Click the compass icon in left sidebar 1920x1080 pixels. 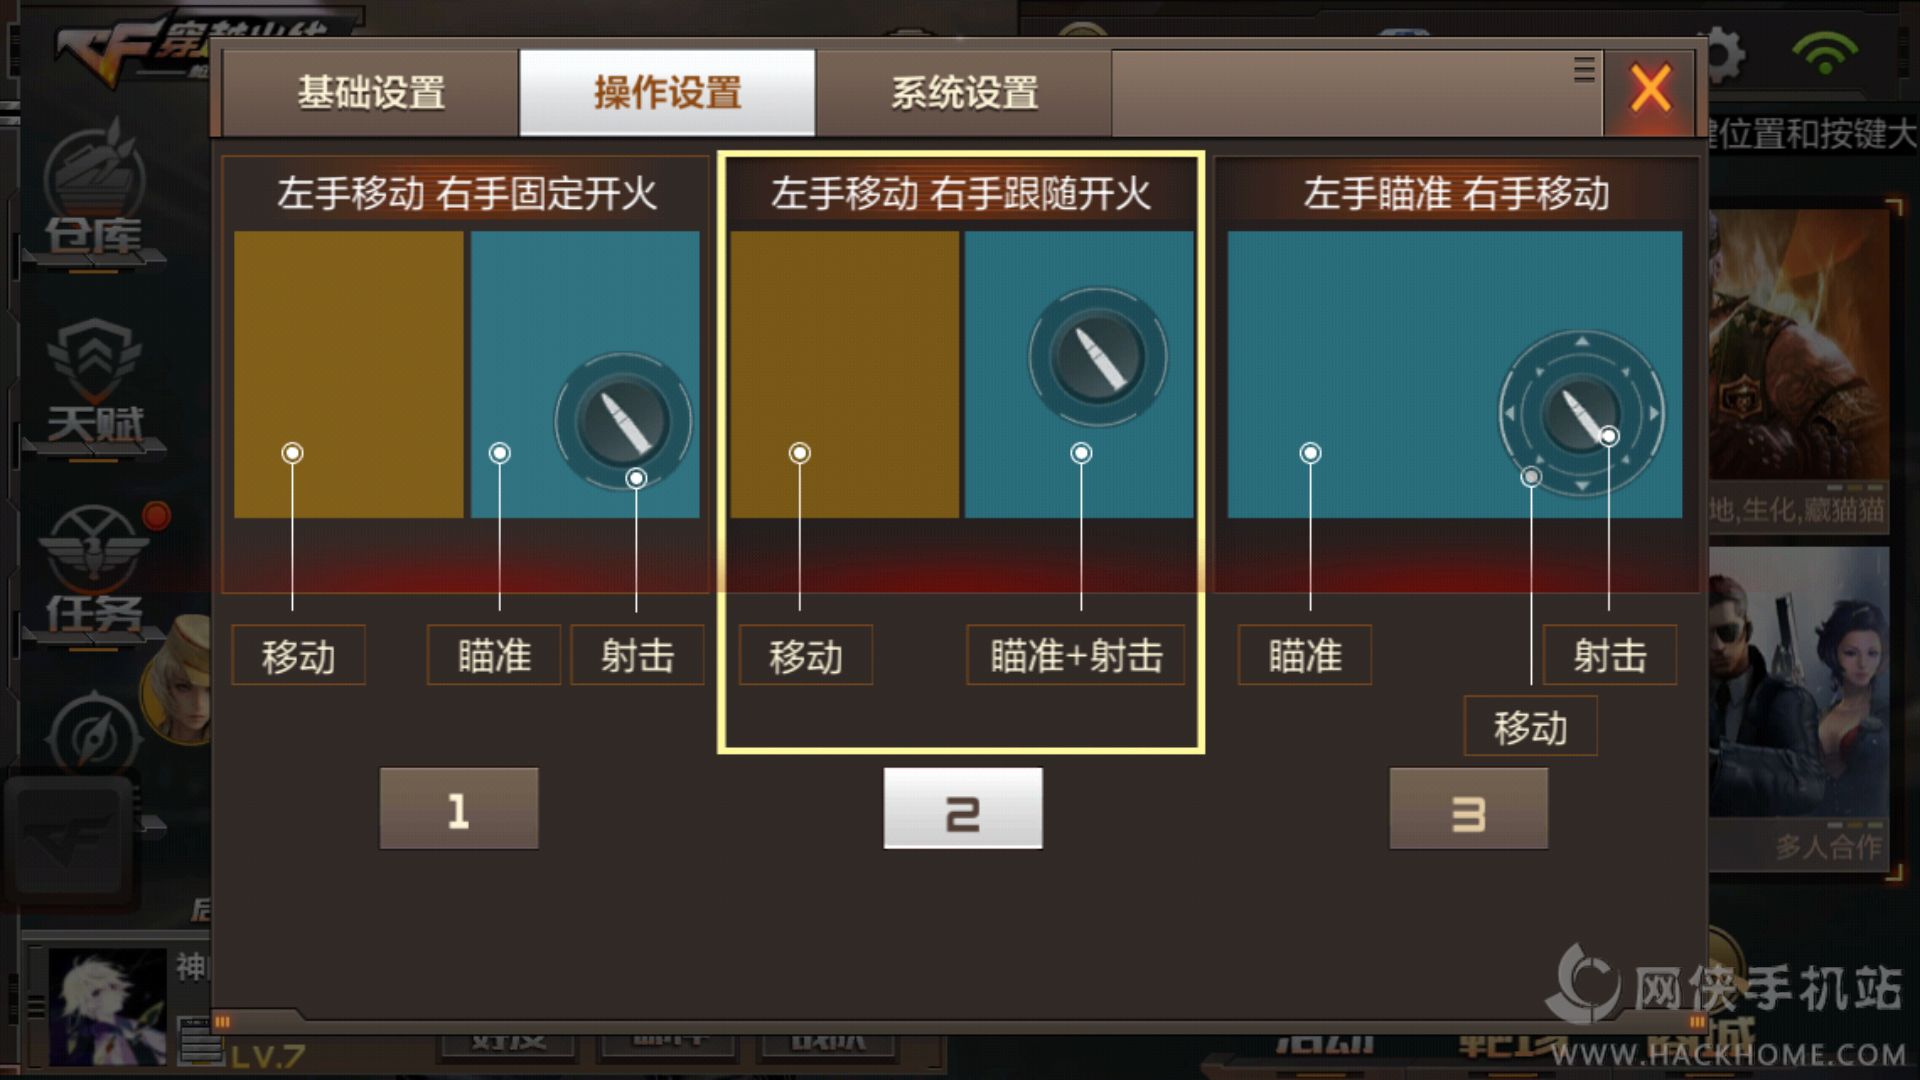pos(94,737)
